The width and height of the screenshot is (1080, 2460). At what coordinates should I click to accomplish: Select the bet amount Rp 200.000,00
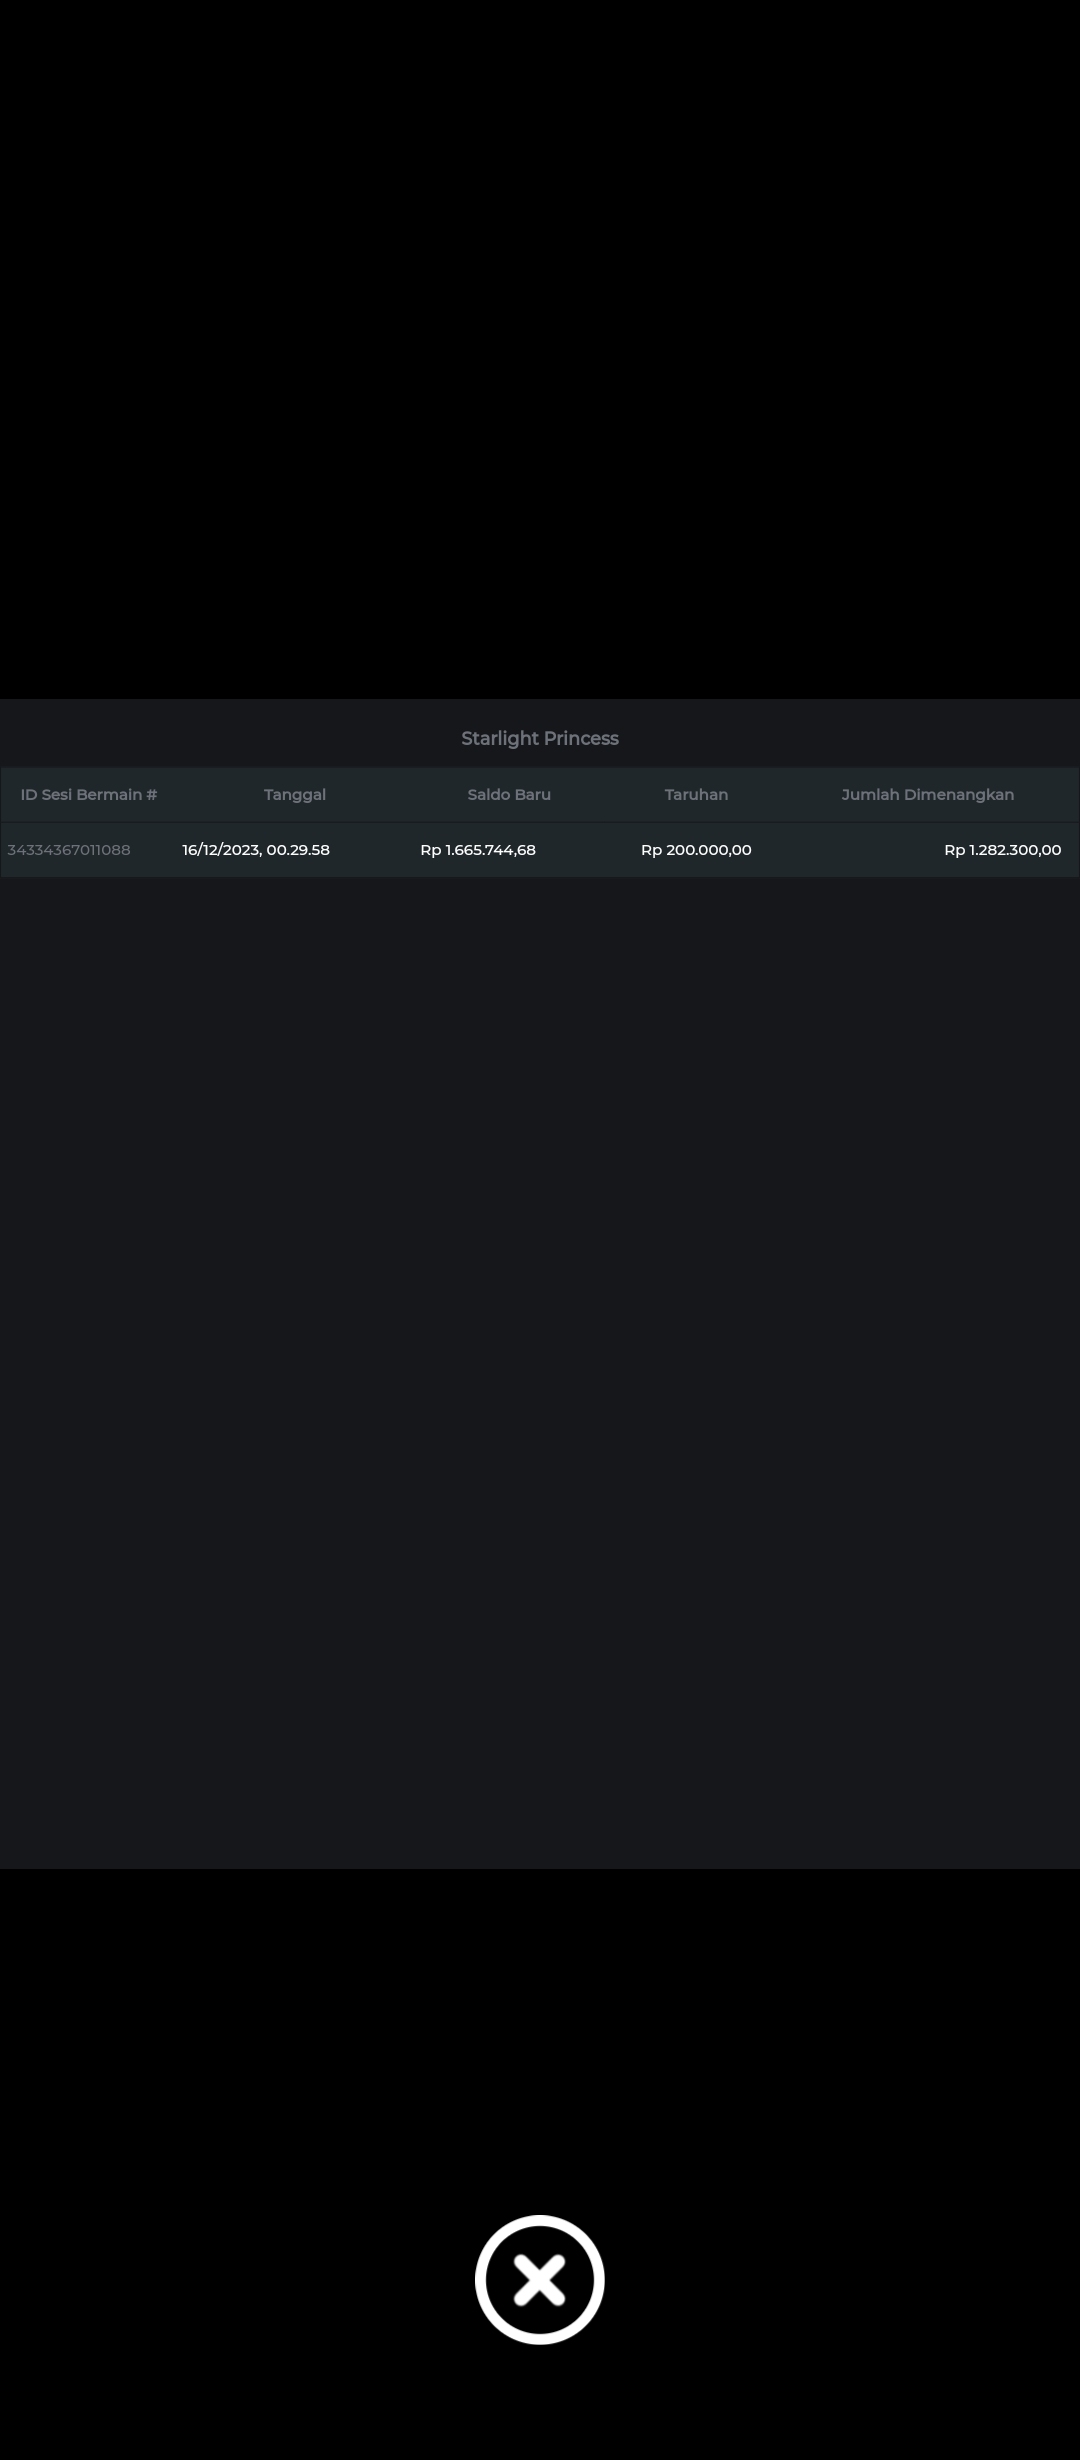pos(696,849)
